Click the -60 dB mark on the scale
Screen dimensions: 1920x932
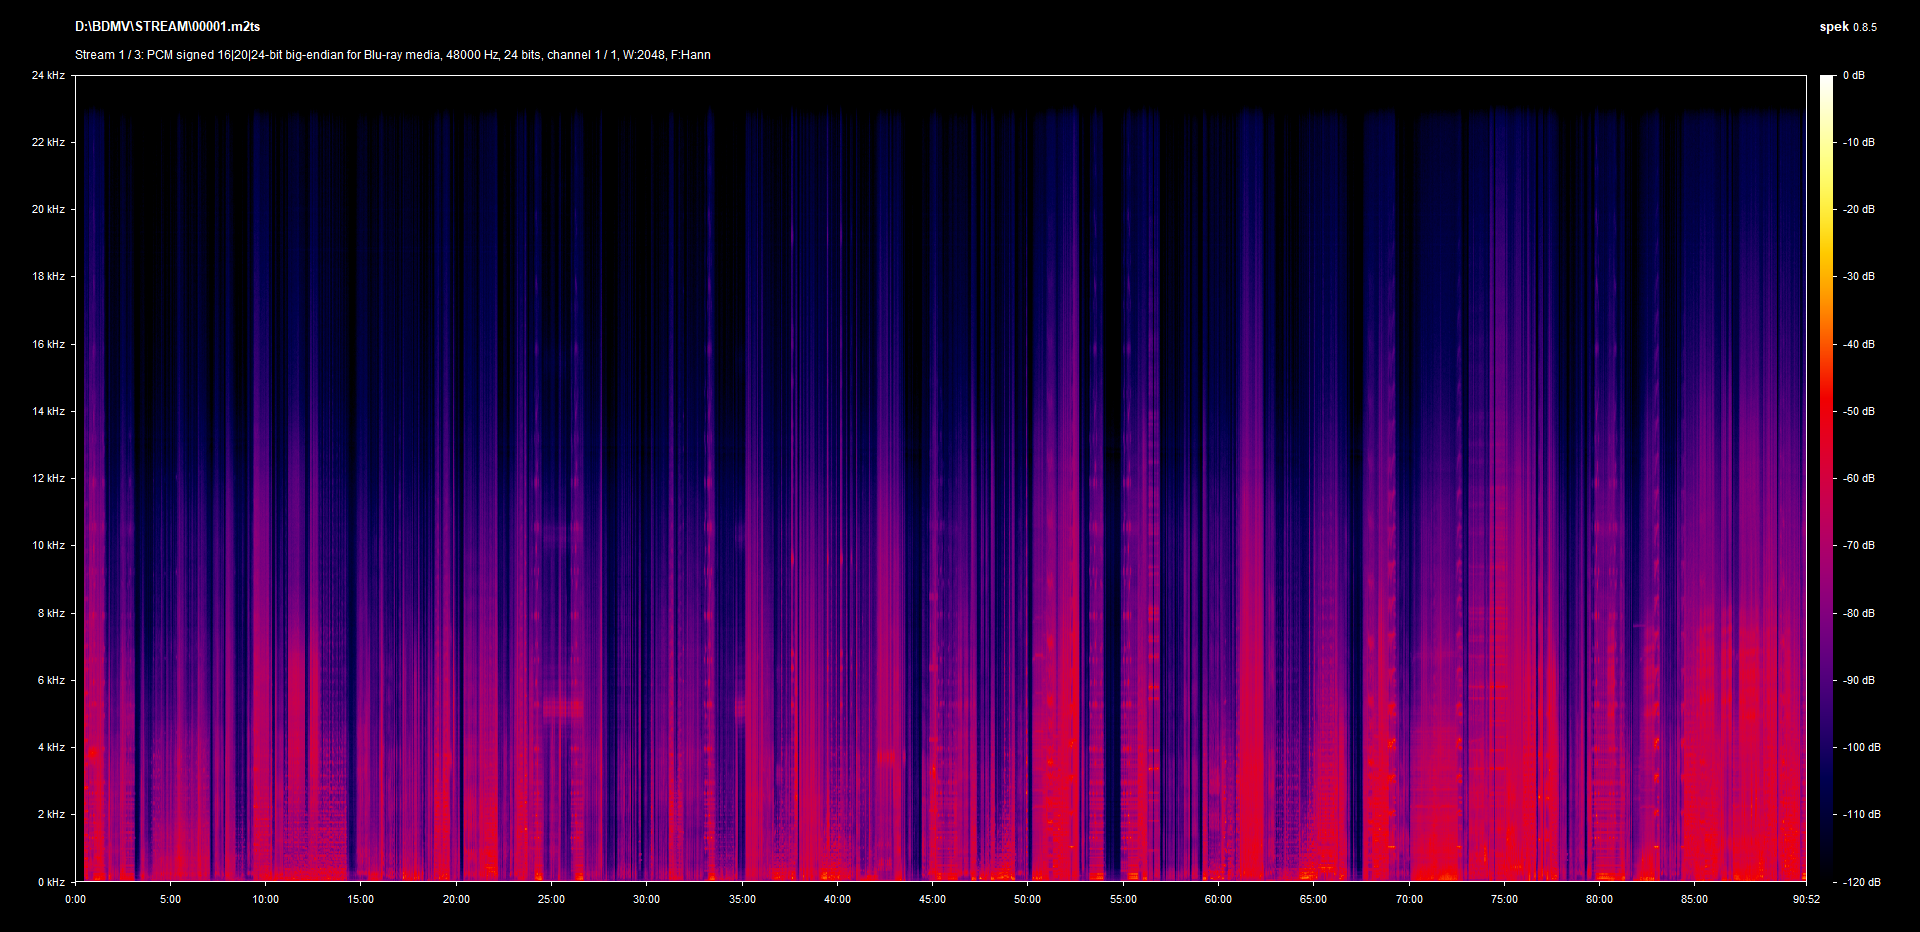point(1858,477)
